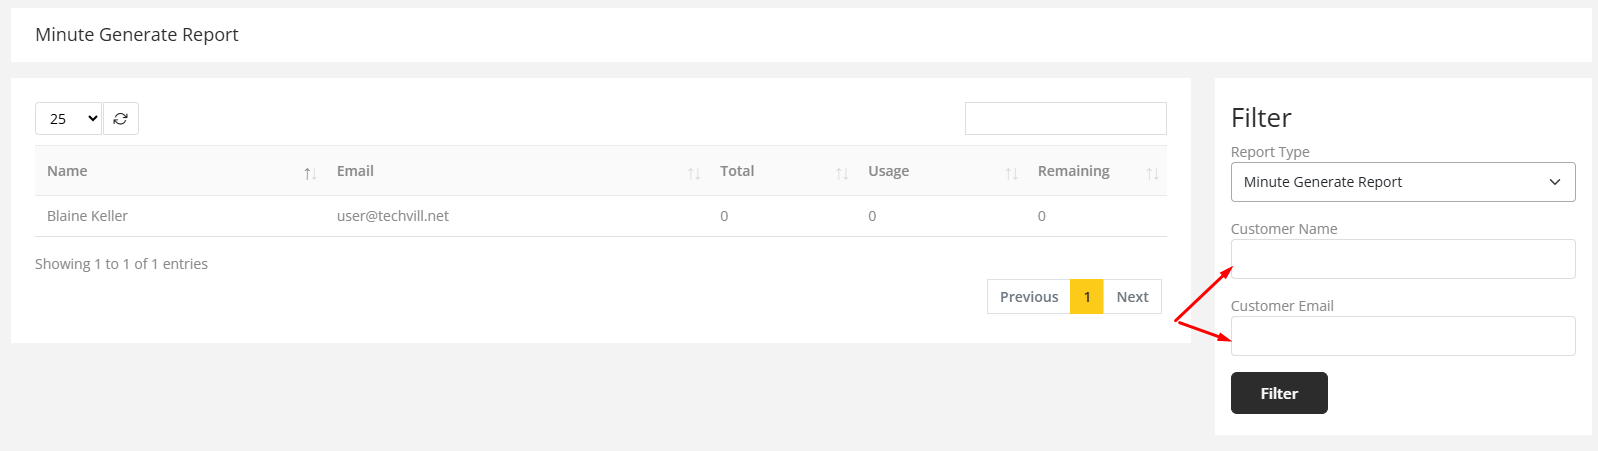Screen dimensions: 1598x451
Task: Click the Name column header
Action: tap(67, 171)
